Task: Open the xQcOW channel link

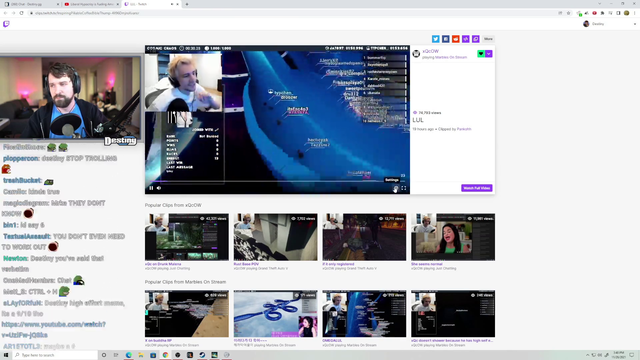Action: coord(431,51)
